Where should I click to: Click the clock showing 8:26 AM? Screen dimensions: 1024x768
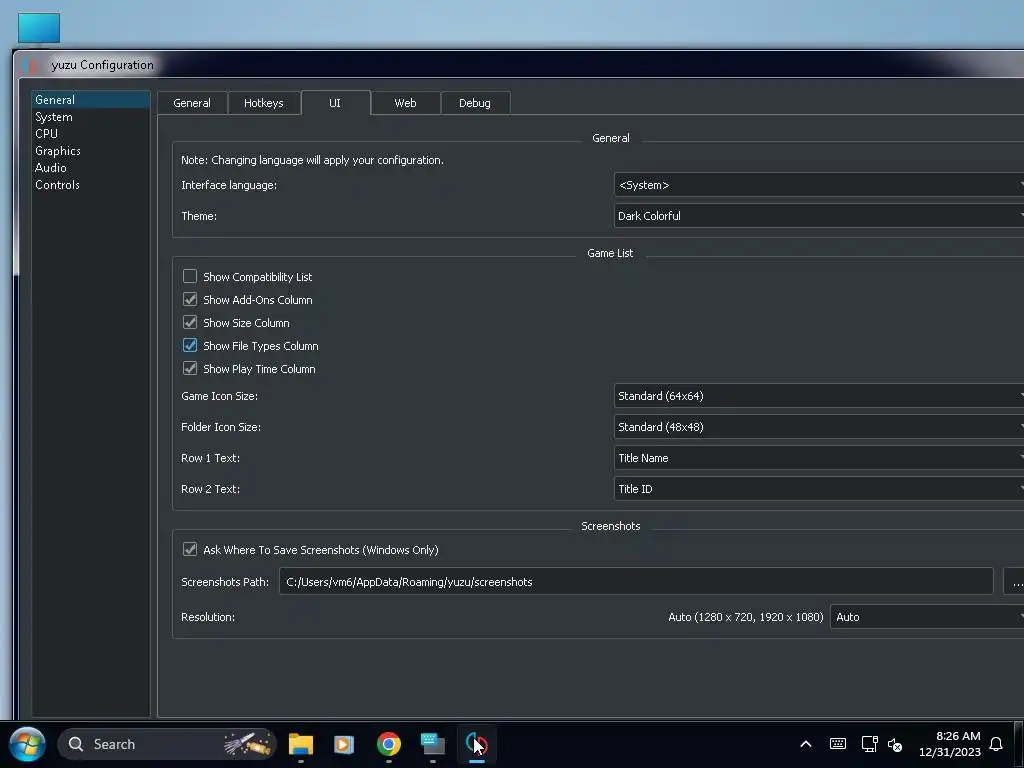(x=950, y=744)
